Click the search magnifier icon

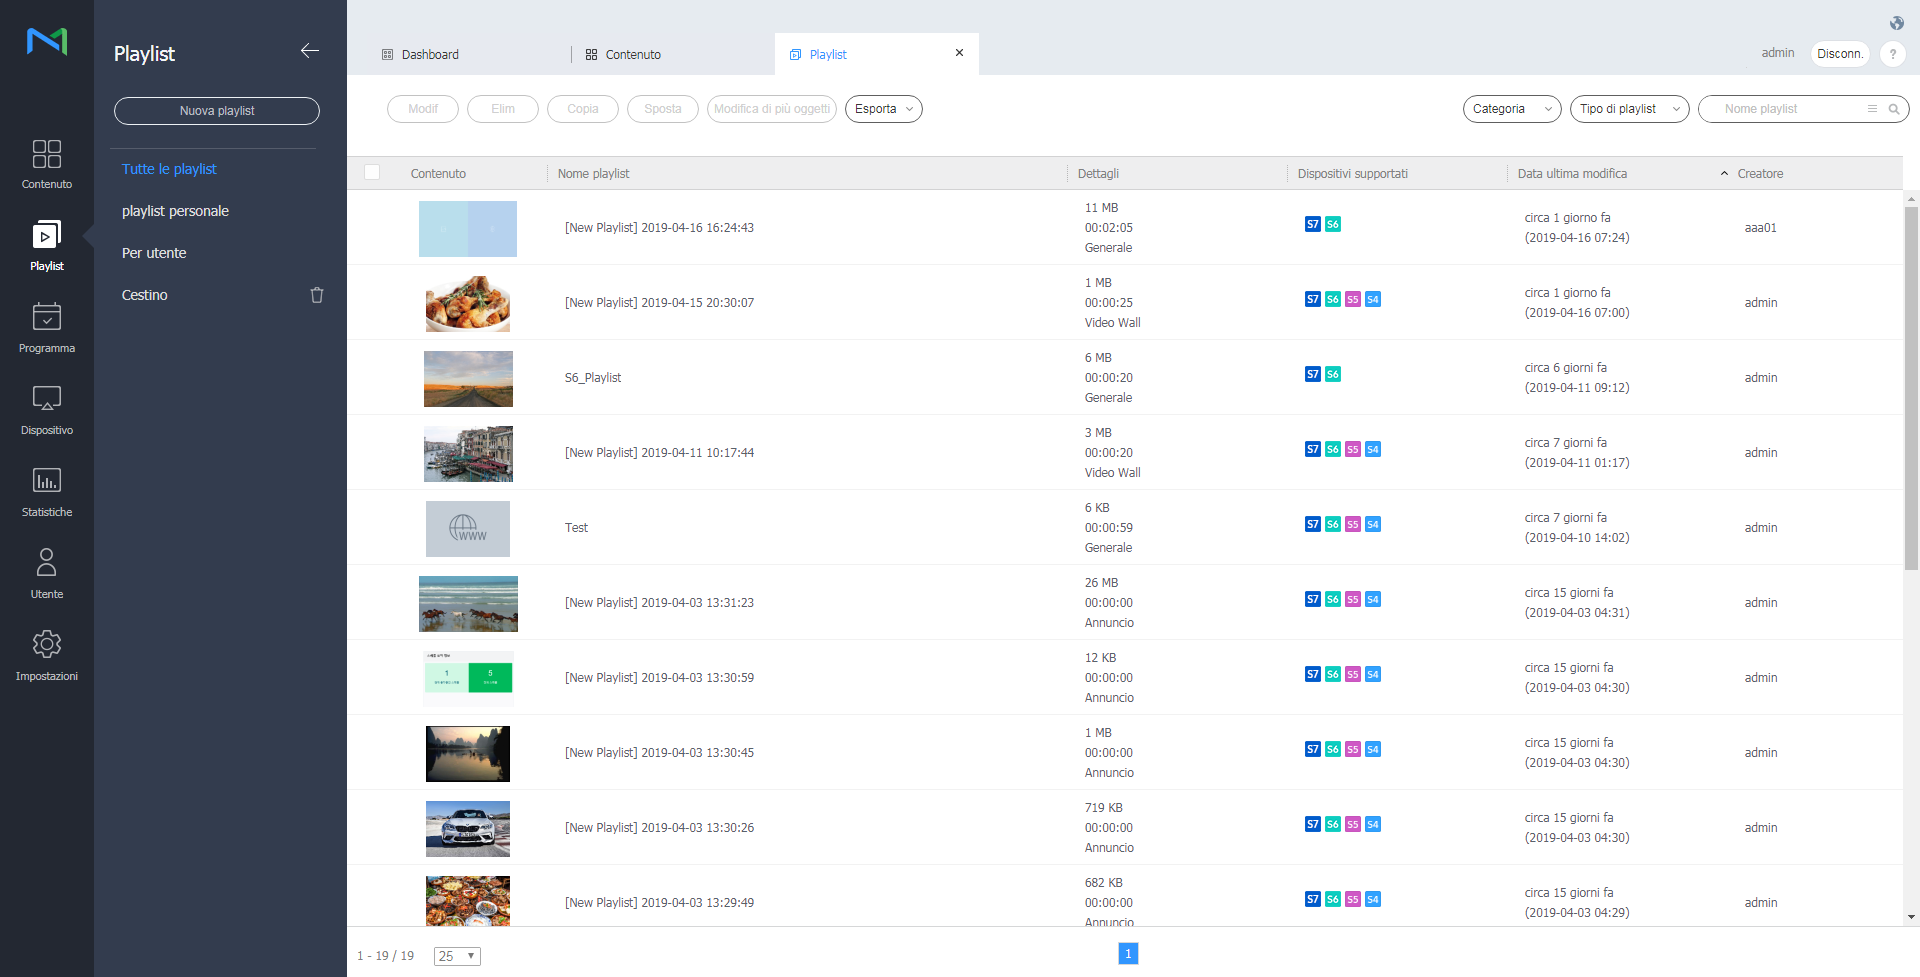(x=1894, y=109)
